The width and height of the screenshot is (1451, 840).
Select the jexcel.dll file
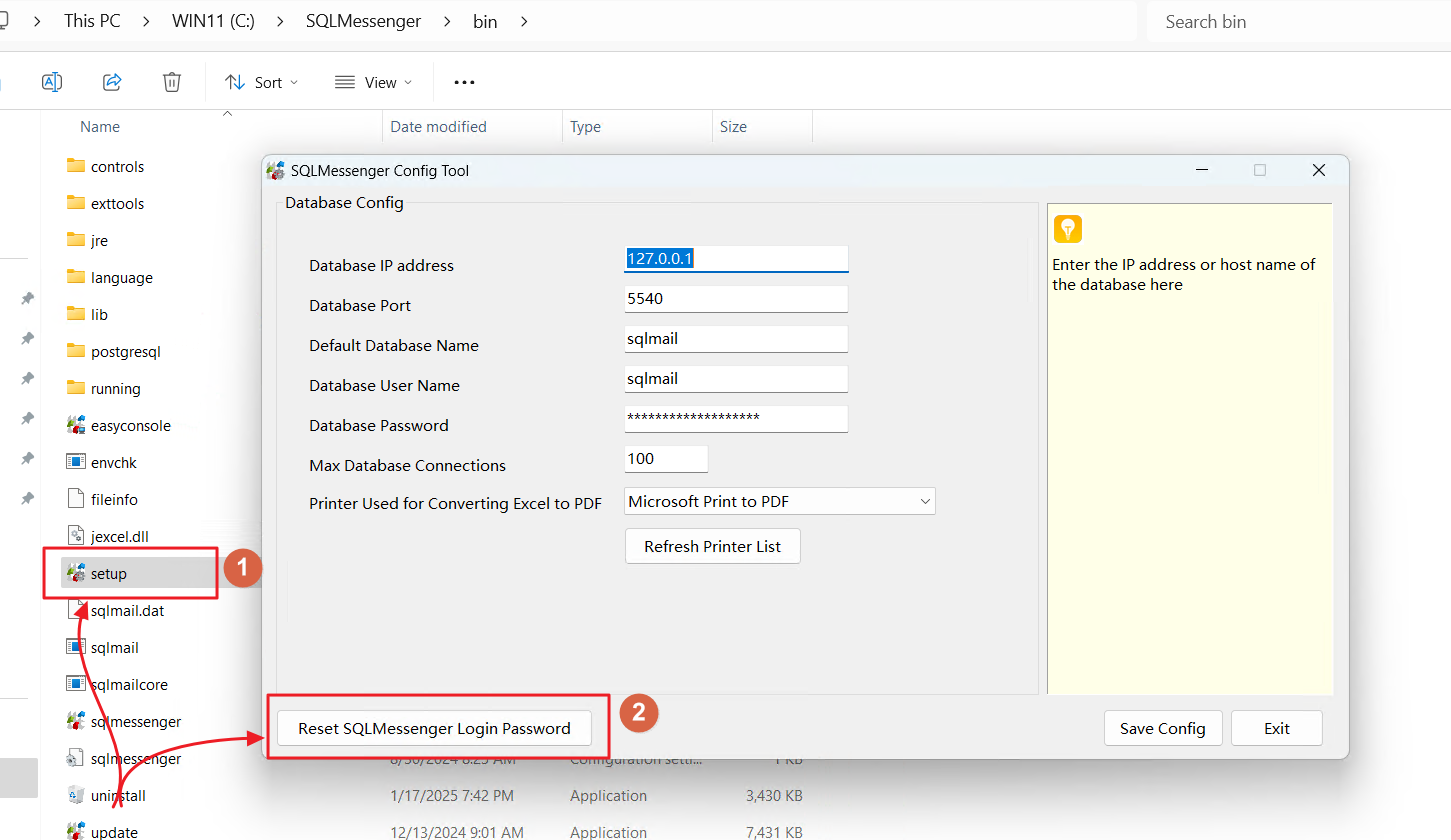(118, 537)
